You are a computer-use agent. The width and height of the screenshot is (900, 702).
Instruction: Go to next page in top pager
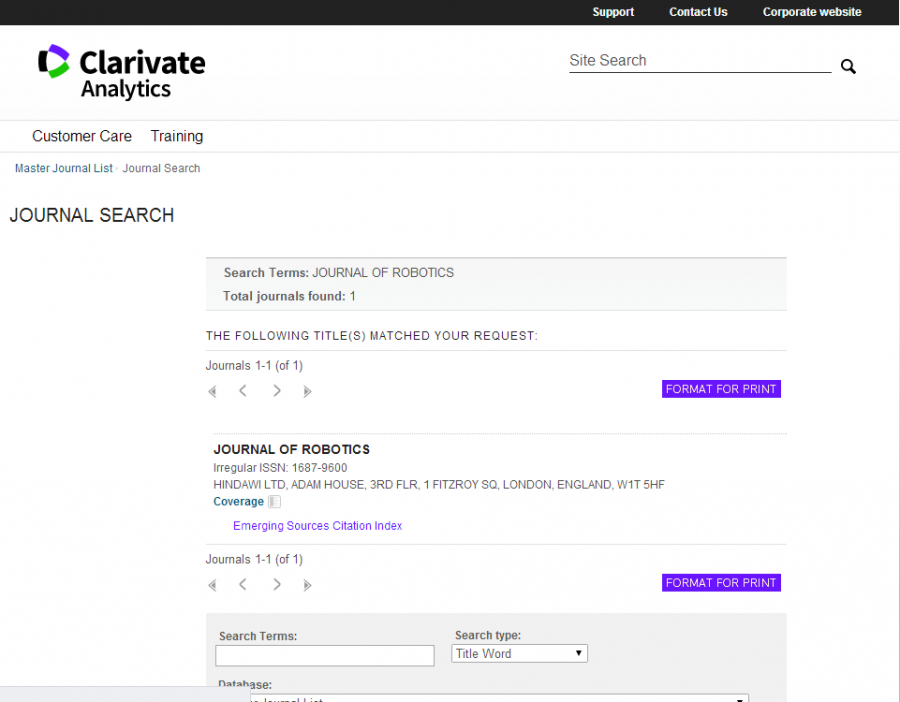point(277,391)
